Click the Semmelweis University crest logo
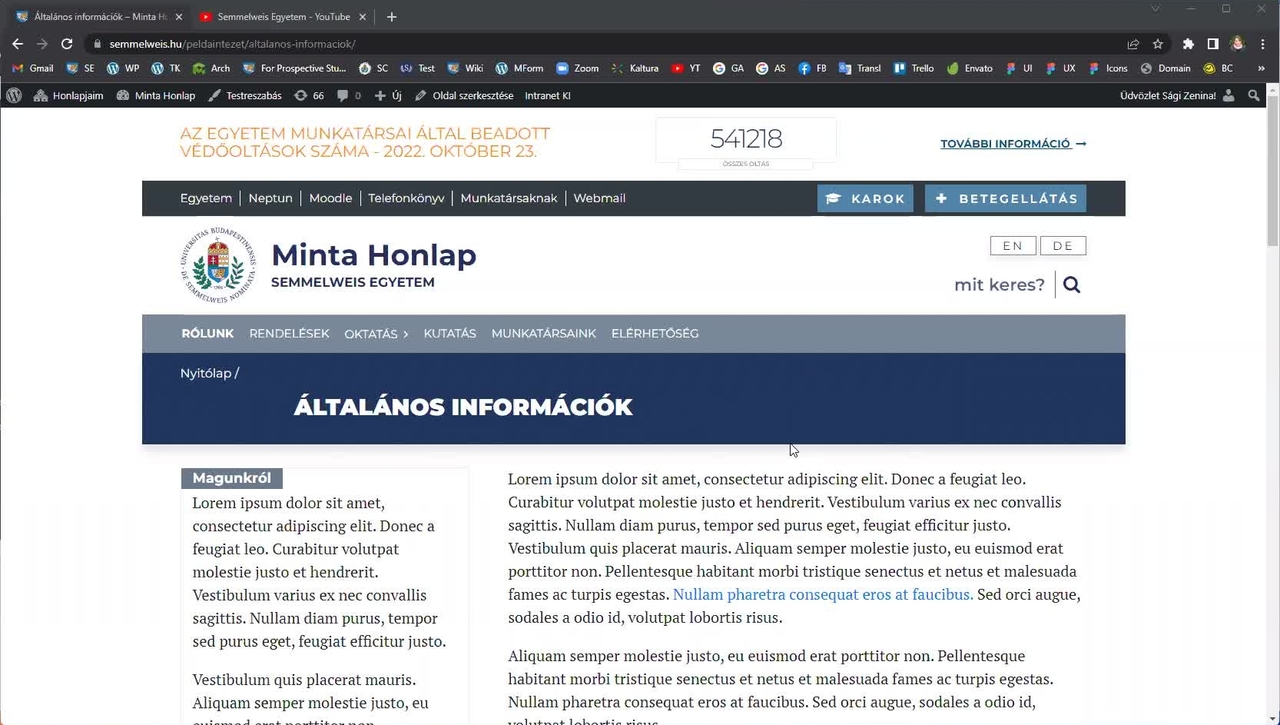This screenshot has width=1280, height=725. coord(218,265)
